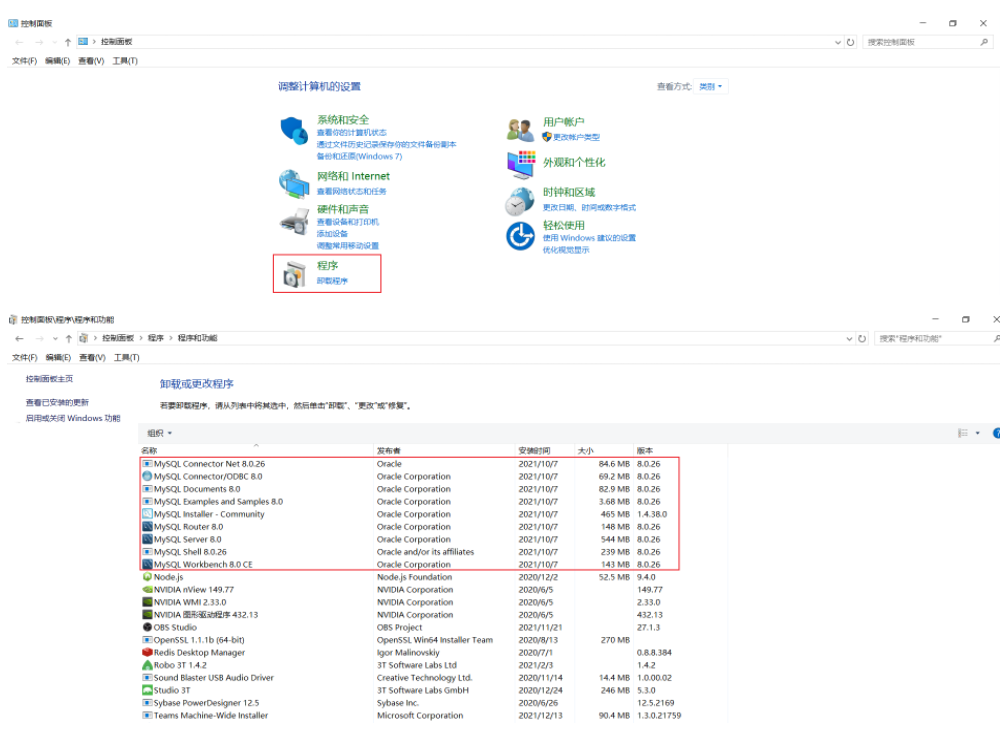Select the Robo 3T 1.4.2 icon
This screenshot has height=731, width=1005.
(147, 665)
